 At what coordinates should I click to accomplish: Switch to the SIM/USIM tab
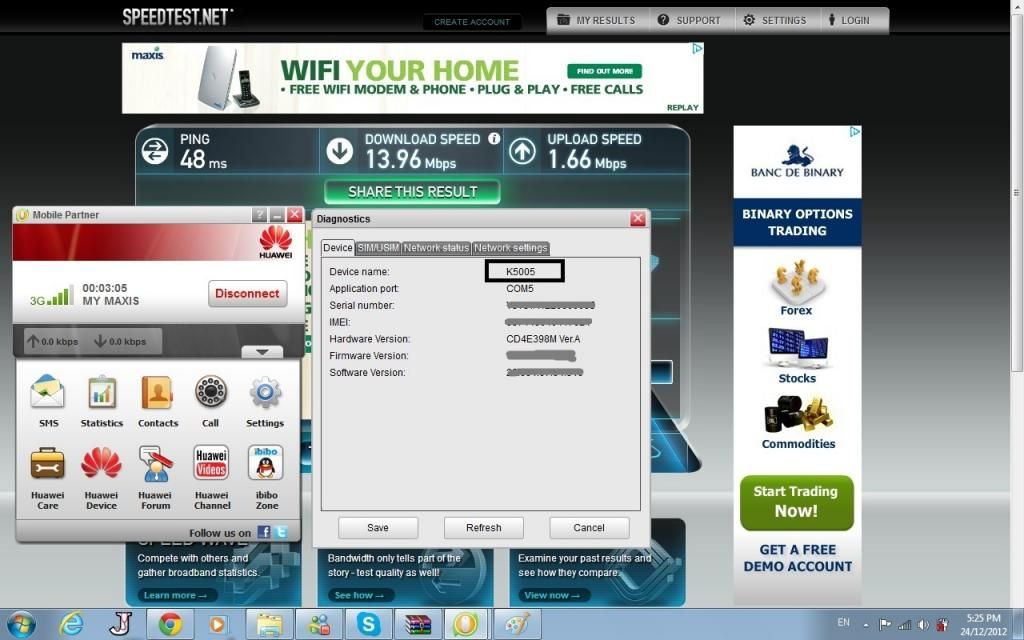pos(378,248)
